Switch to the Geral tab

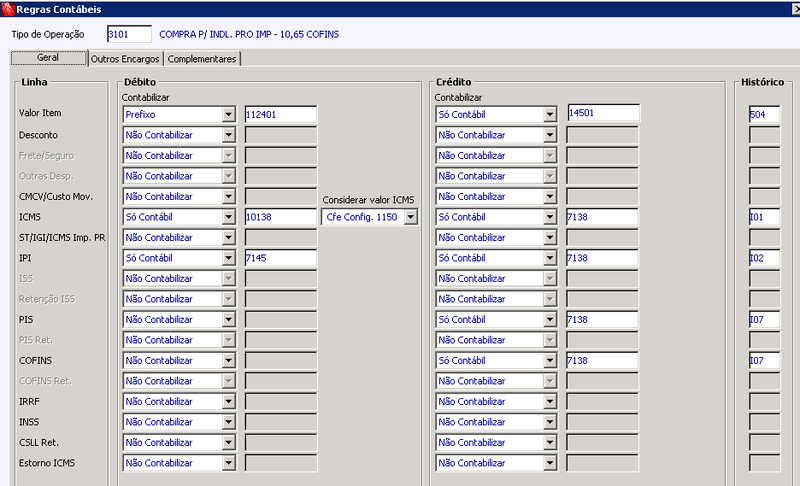[x=48, y=58]
